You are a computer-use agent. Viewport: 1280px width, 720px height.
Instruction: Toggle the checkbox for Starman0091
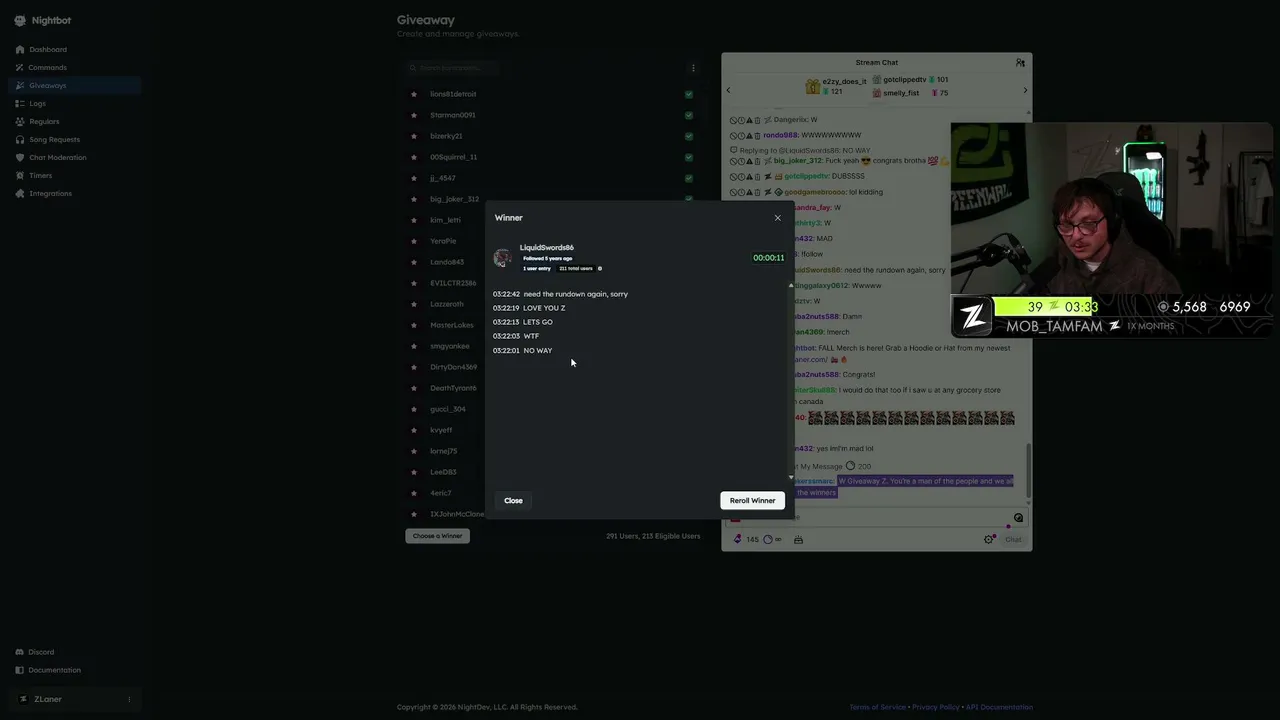coord(689,115)
